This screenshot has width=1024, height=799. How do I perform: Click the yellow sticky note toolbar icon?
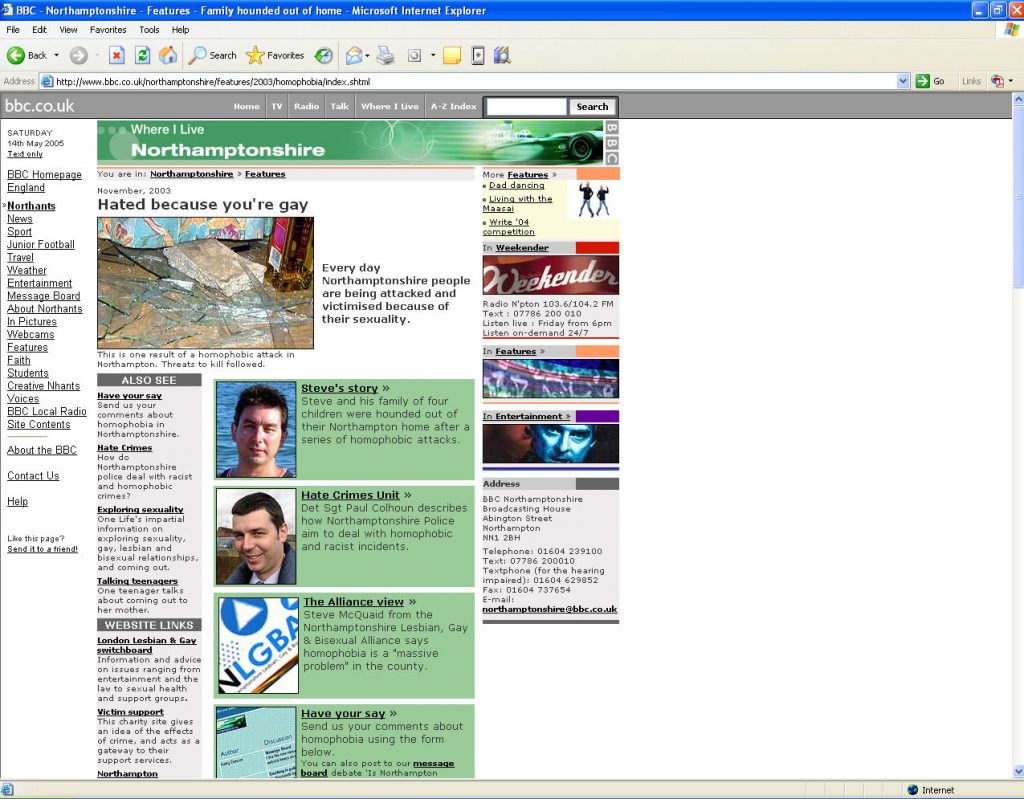(x=452, y=56)
